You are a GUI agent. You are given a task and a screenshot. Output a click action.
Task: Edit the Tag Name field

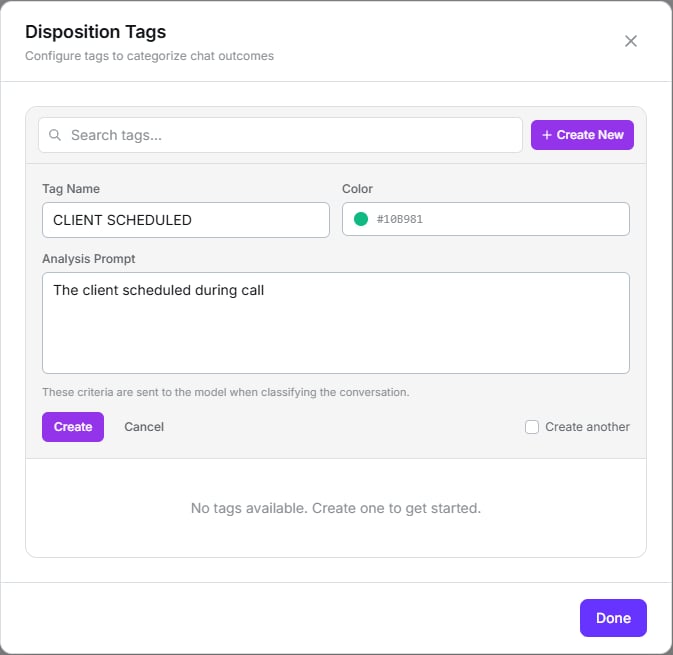coord(186,220)
